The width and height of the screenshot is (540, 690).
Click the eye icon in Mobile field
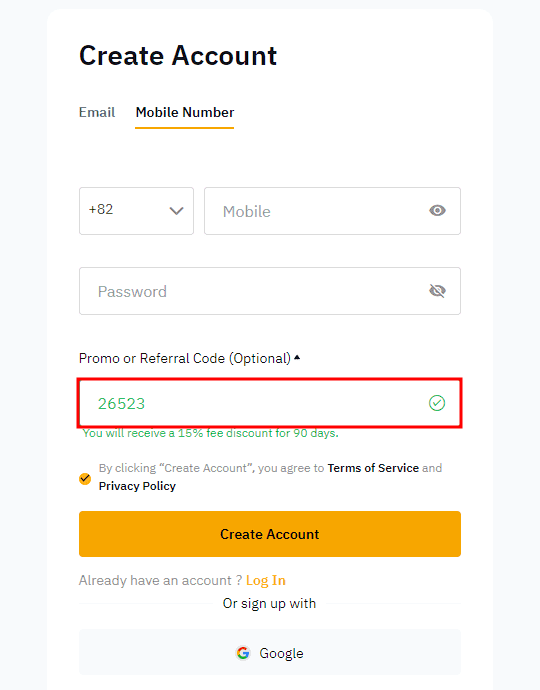pyautogui.click(x=437, y=211)
